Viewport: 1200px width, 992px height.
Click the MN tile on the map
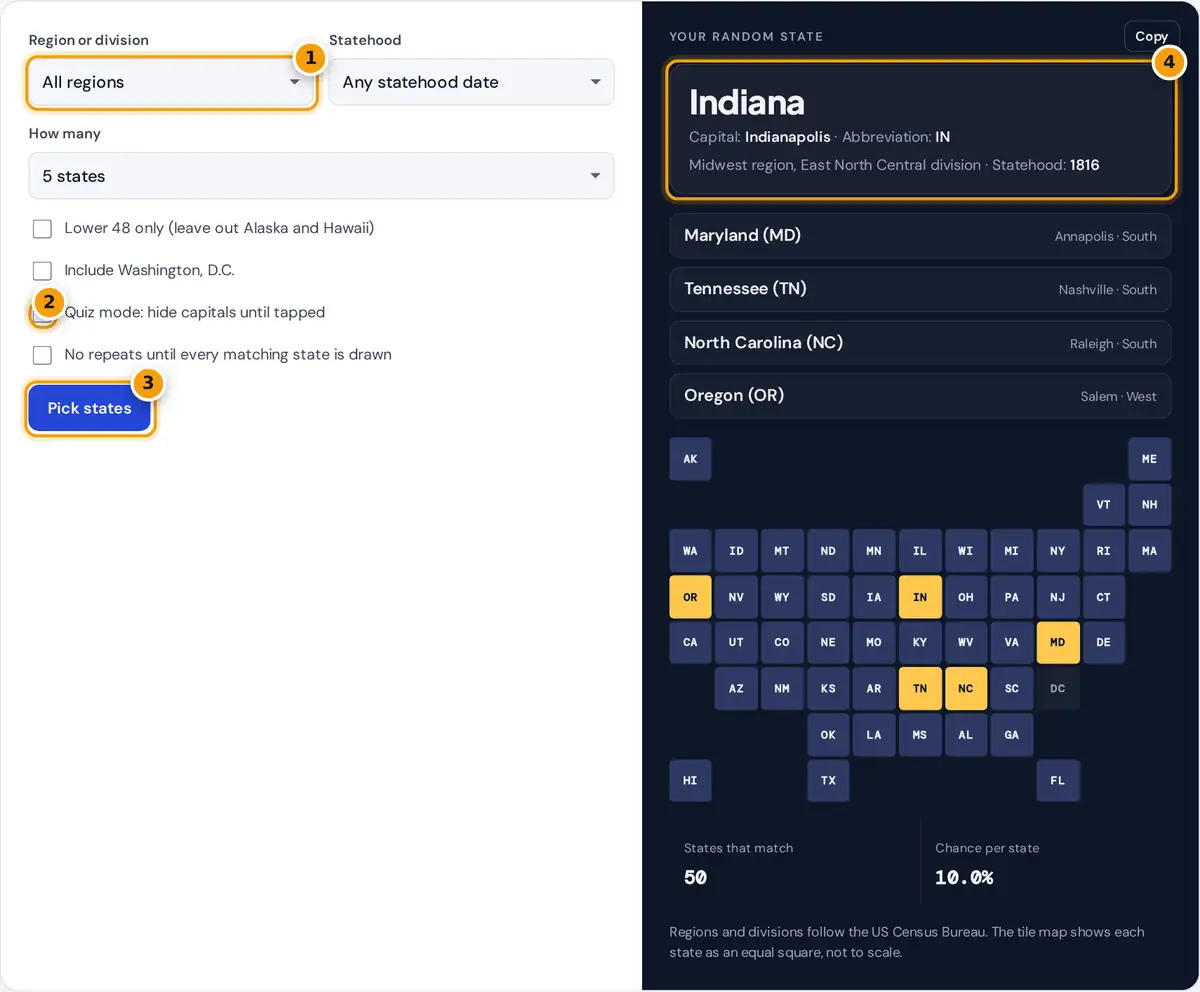point(874,551)
